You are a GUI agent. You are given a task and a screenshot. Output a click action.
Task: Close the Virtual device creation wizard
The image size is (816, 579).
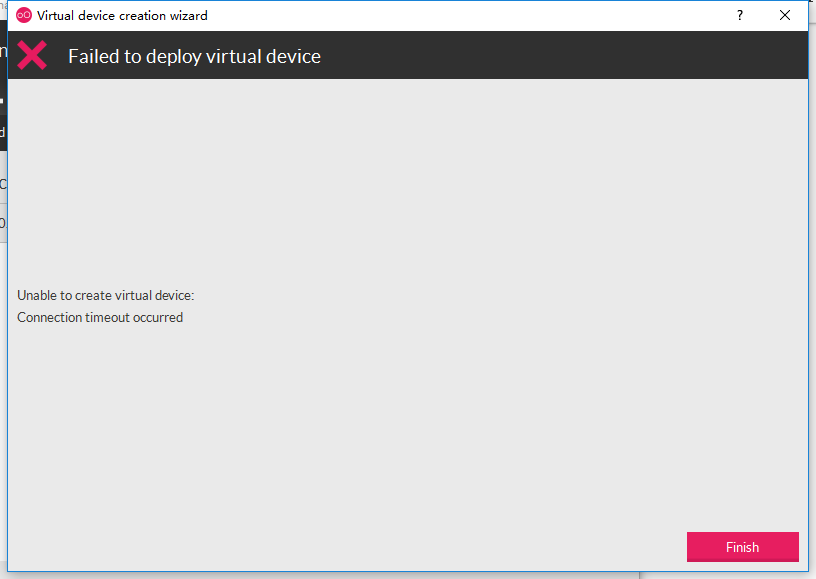point(785,15)
